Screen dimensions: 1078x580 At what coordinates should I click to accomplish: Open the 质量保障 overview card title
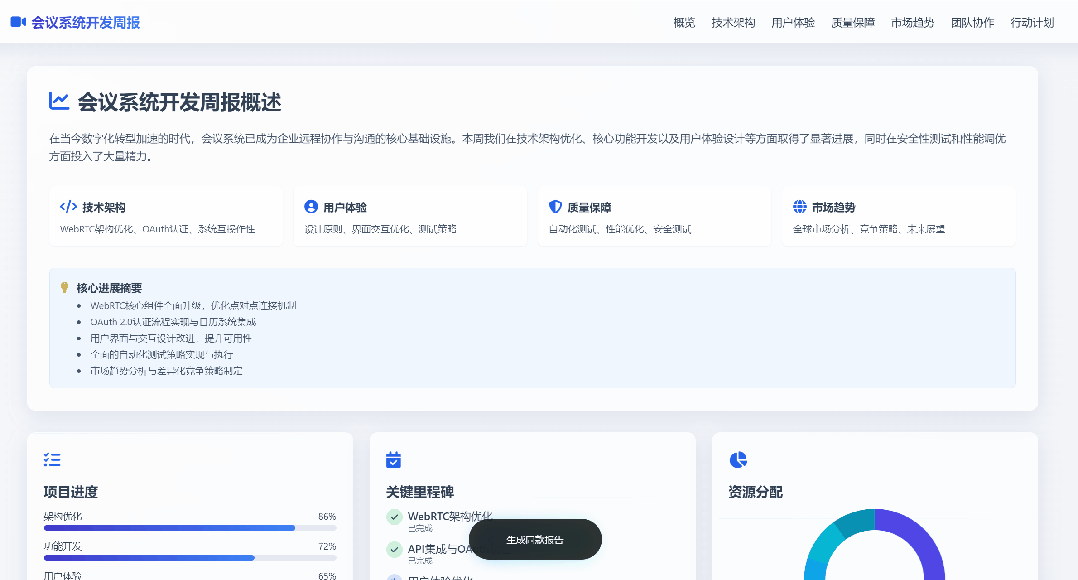tap(589, 207)
